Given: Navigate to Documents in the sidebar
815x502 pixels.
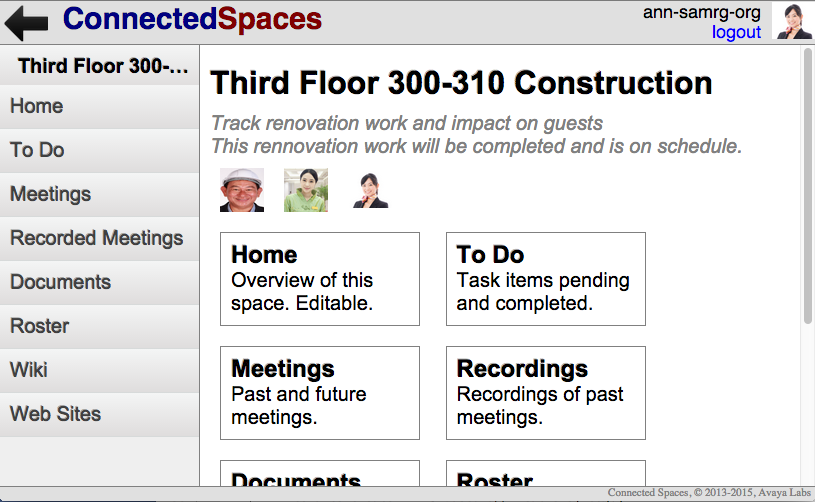Looking at the screenshot, I should [x=99, y=283].
